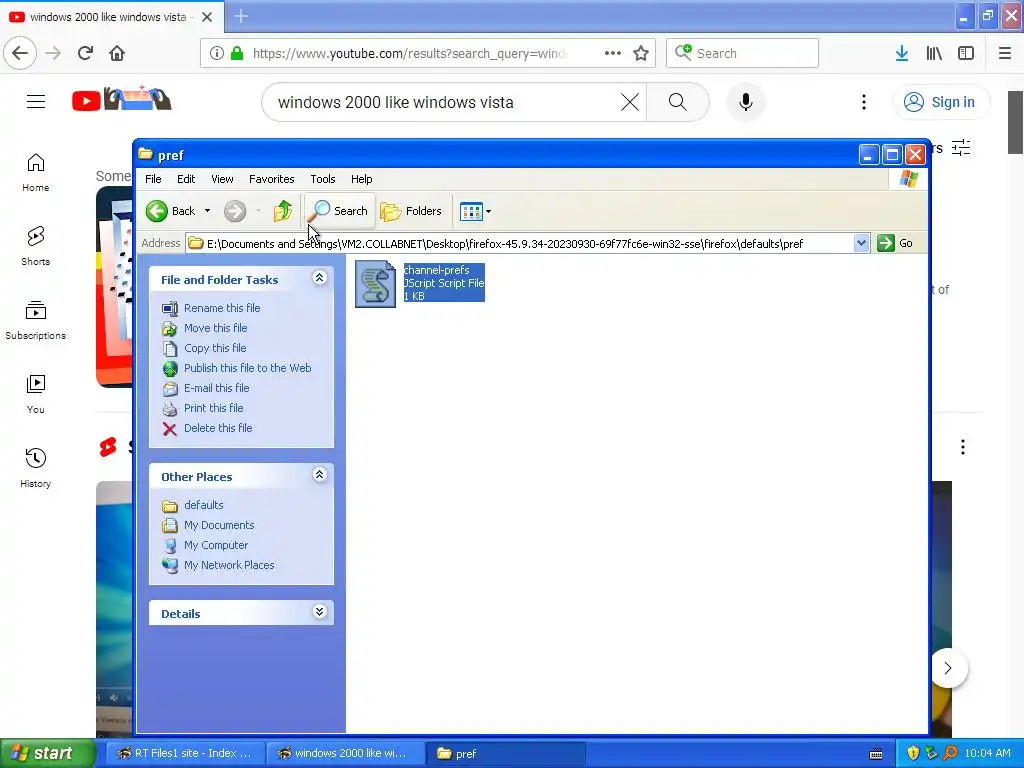This screenshot has width=1024, height=768.
Task: Collapse the Other Places panel
Action: [x=319, y=475]
